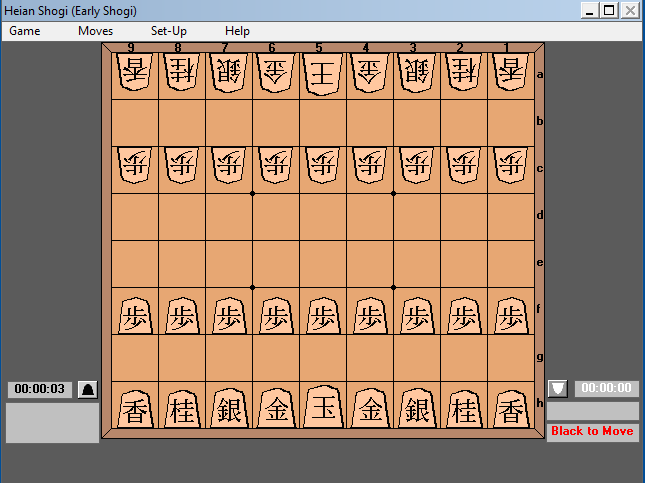Screen dimensions: 645x483
Task: Select White's pawn on 7c
Action: coord(229,165)
